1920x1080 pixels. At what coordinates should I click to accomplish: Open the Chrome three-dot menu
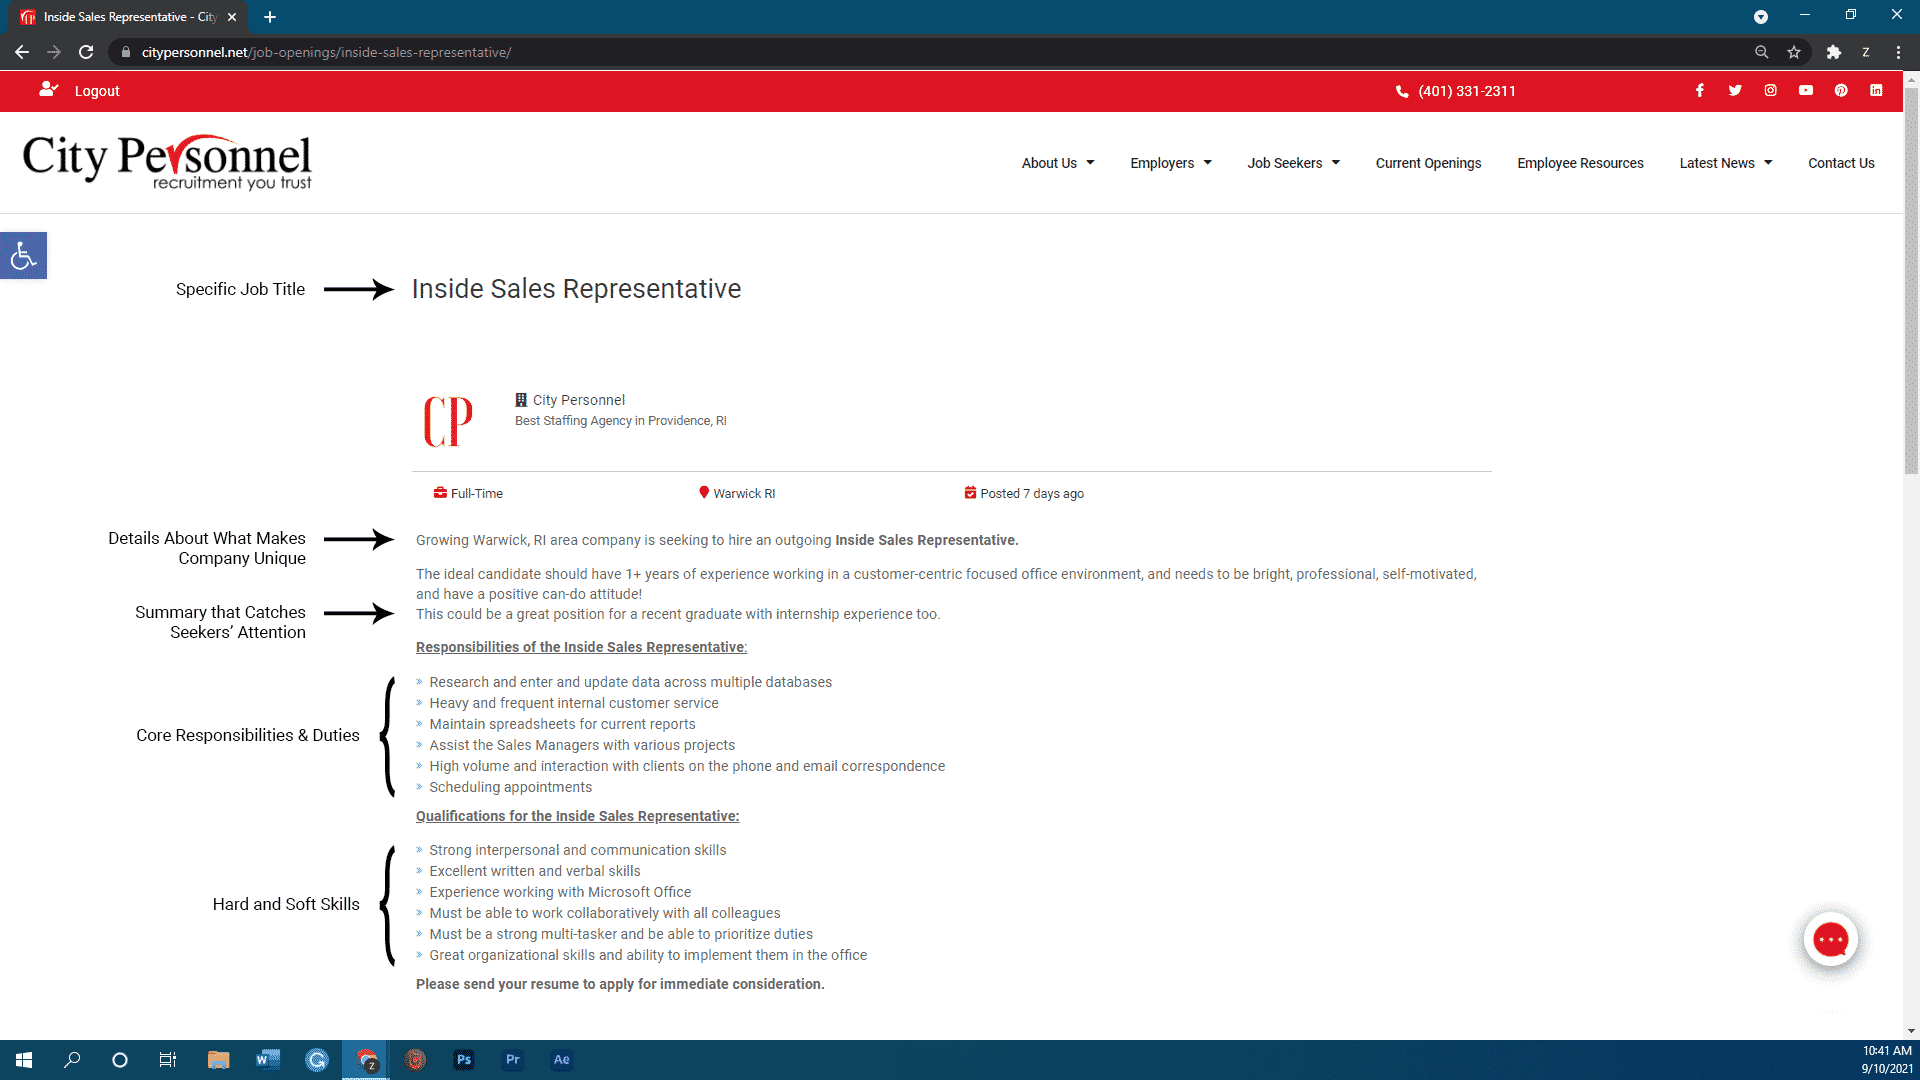pyautogui.click(x=1898, y=52)
